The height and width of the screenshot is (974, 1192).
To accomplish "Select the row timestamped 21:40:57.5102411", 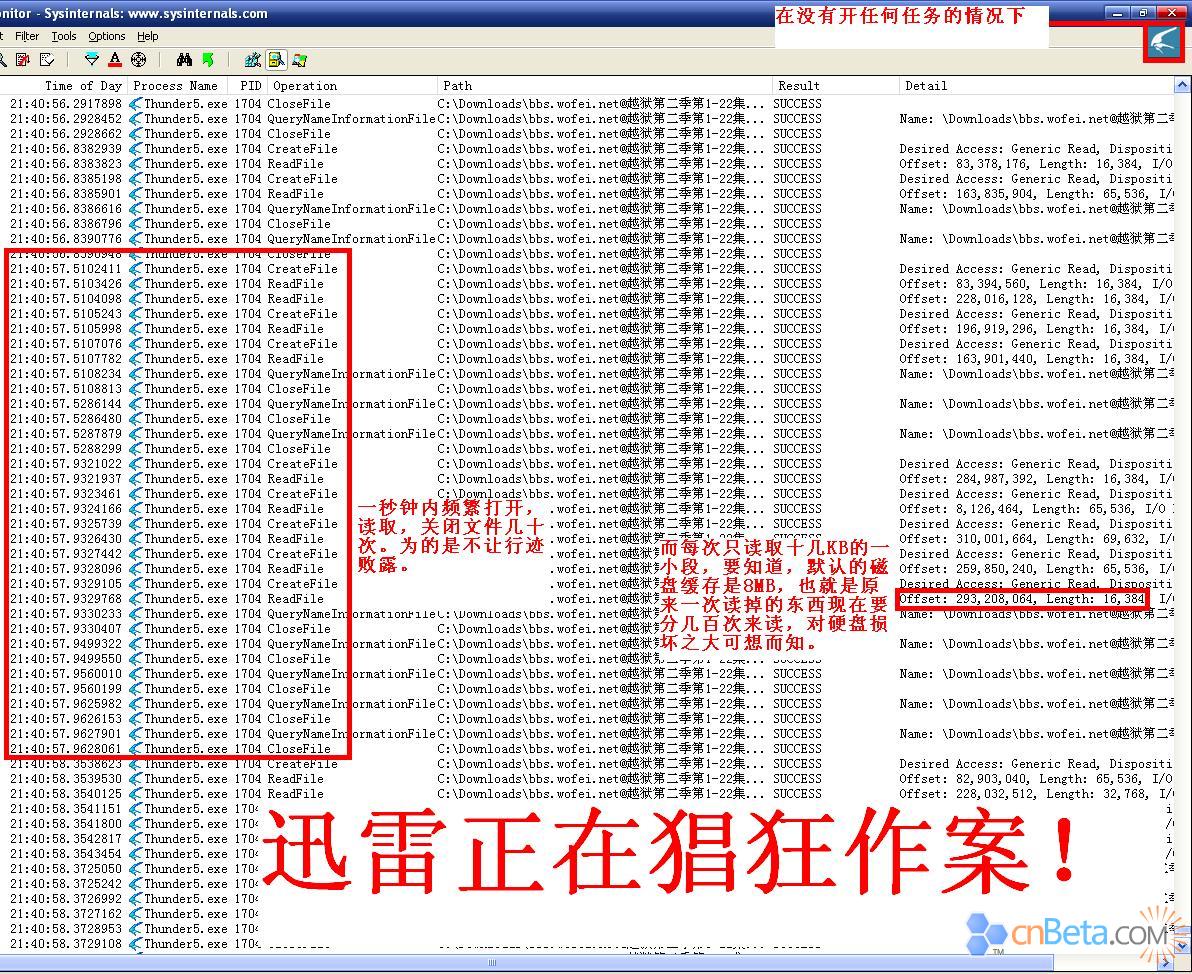I will click(x=587, y=269).
